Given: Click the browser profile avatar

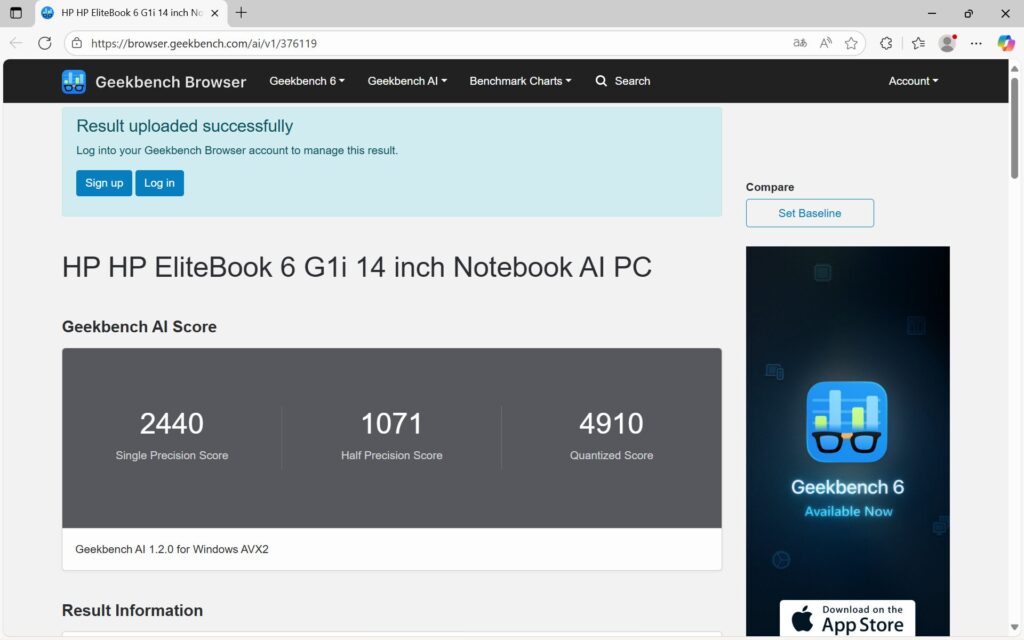Looking at the screenshot, I should 946,43.
